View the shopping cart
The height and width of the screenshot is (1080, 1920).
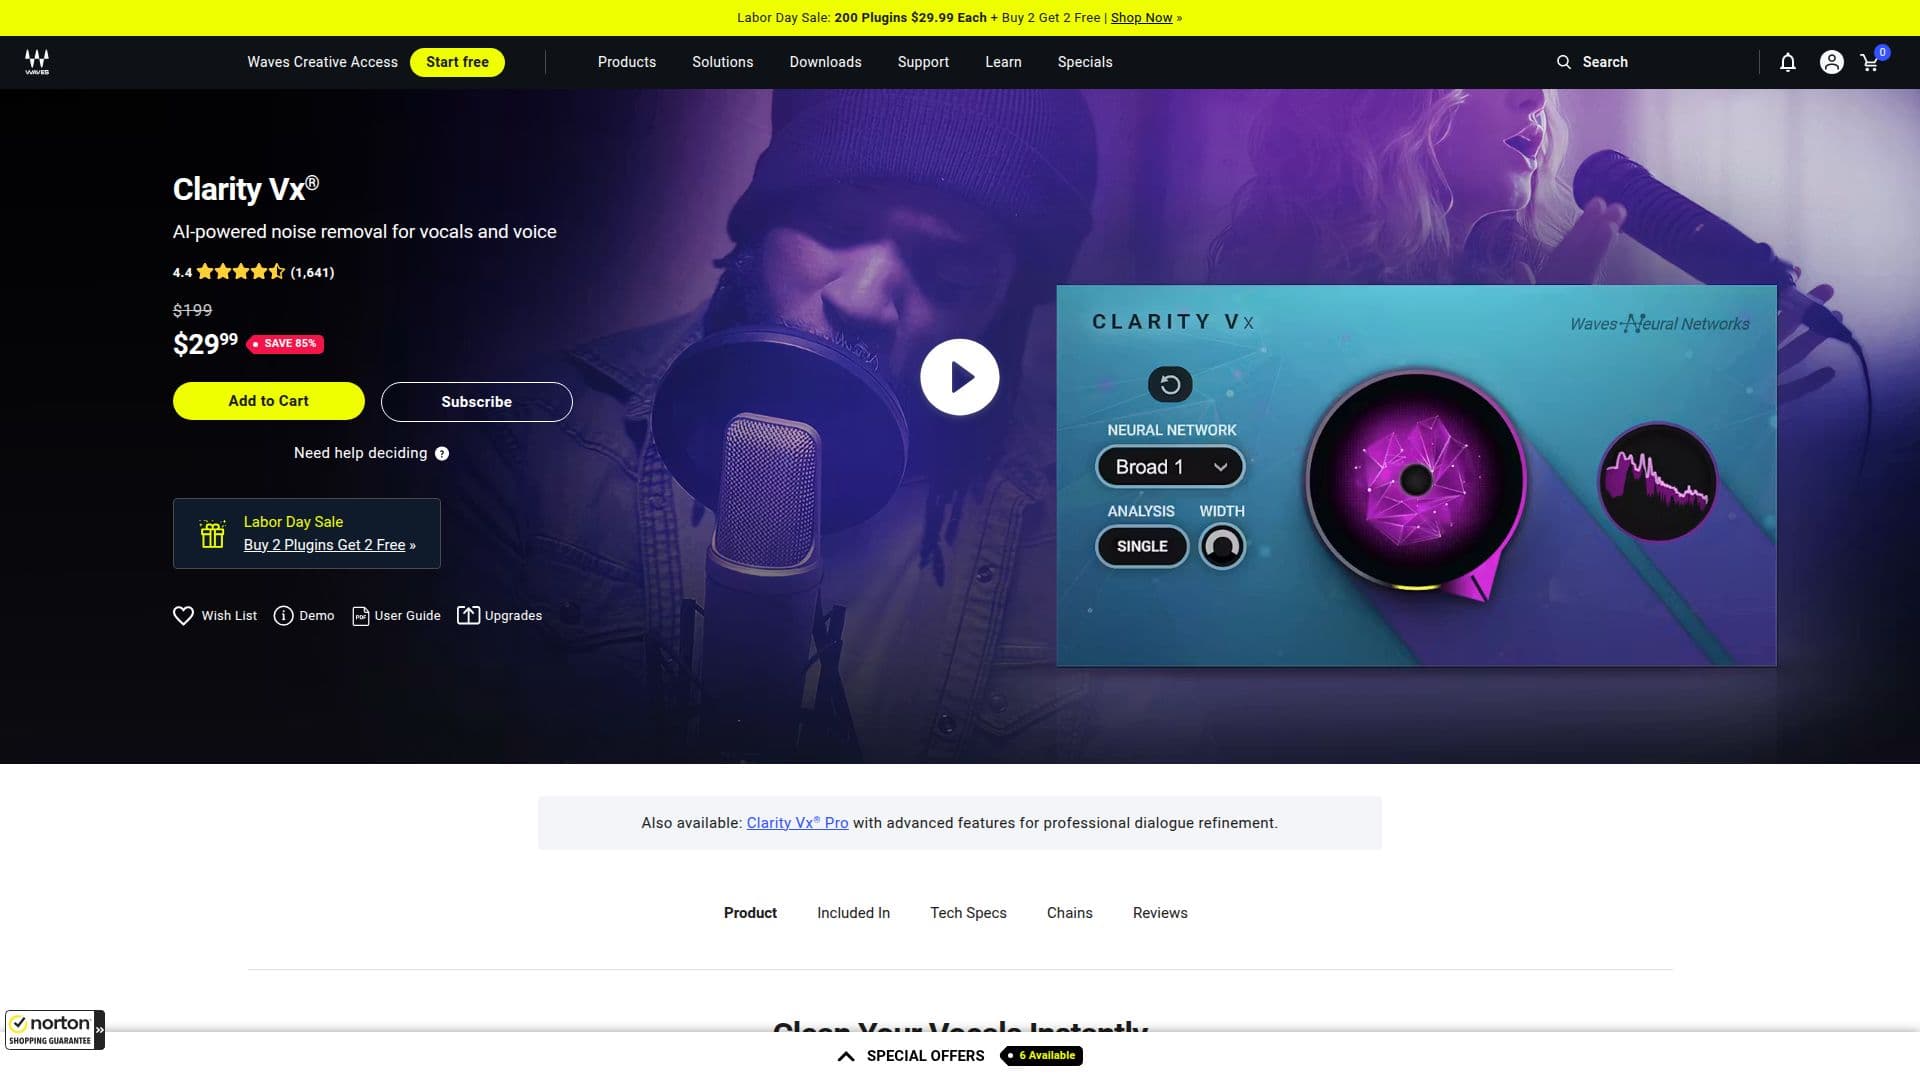pos(1871,61)
